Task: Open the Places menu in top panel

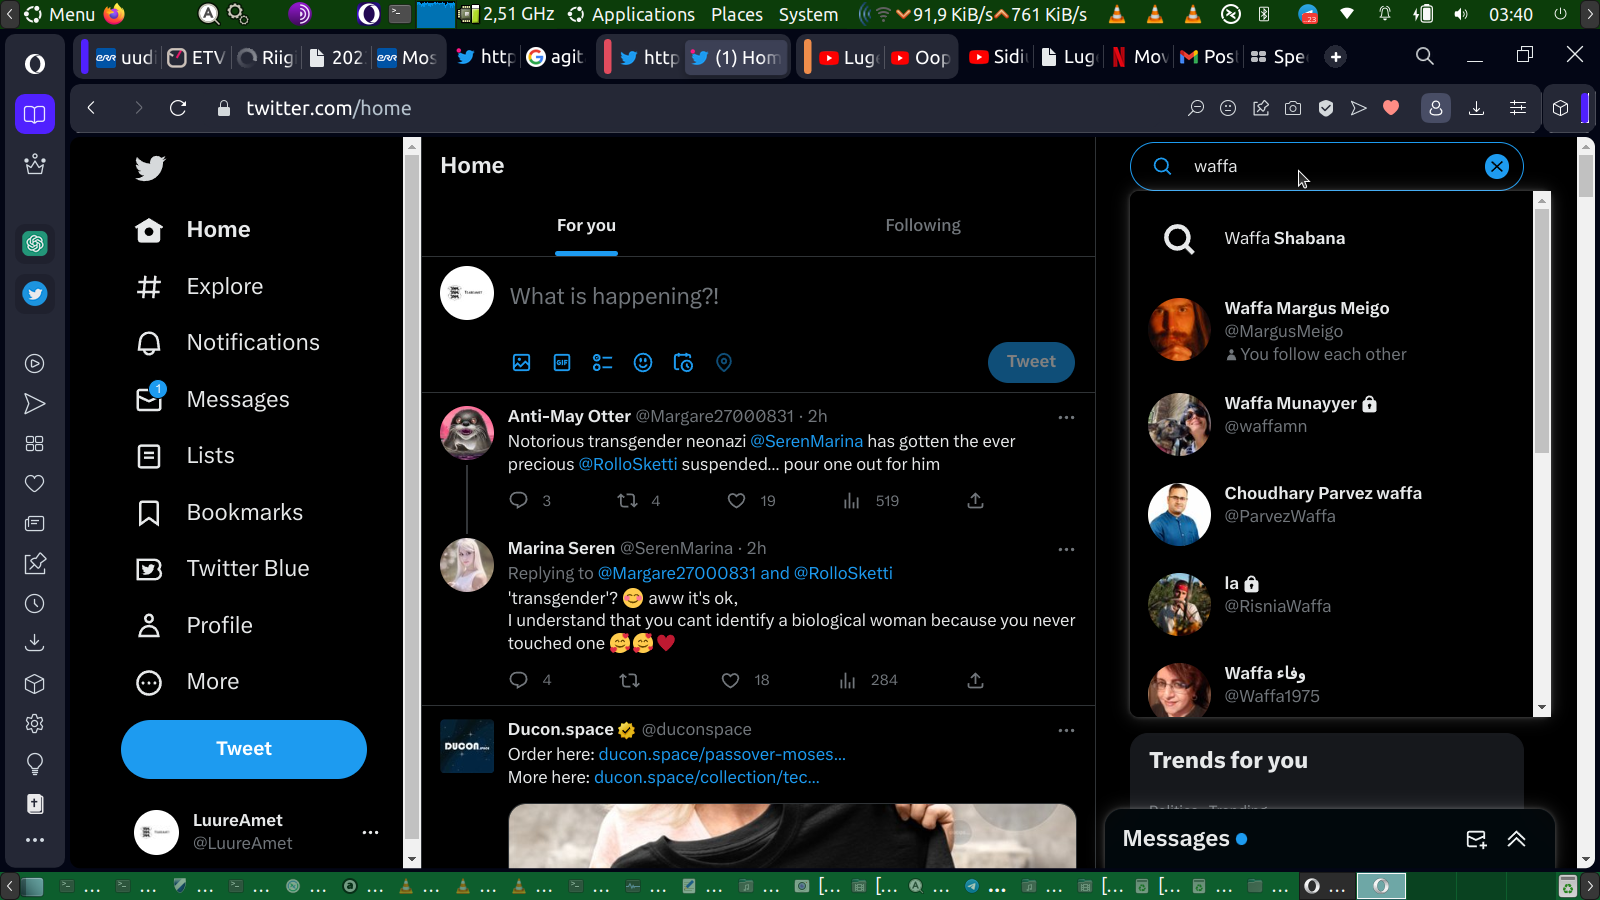Action: point(737,14)
